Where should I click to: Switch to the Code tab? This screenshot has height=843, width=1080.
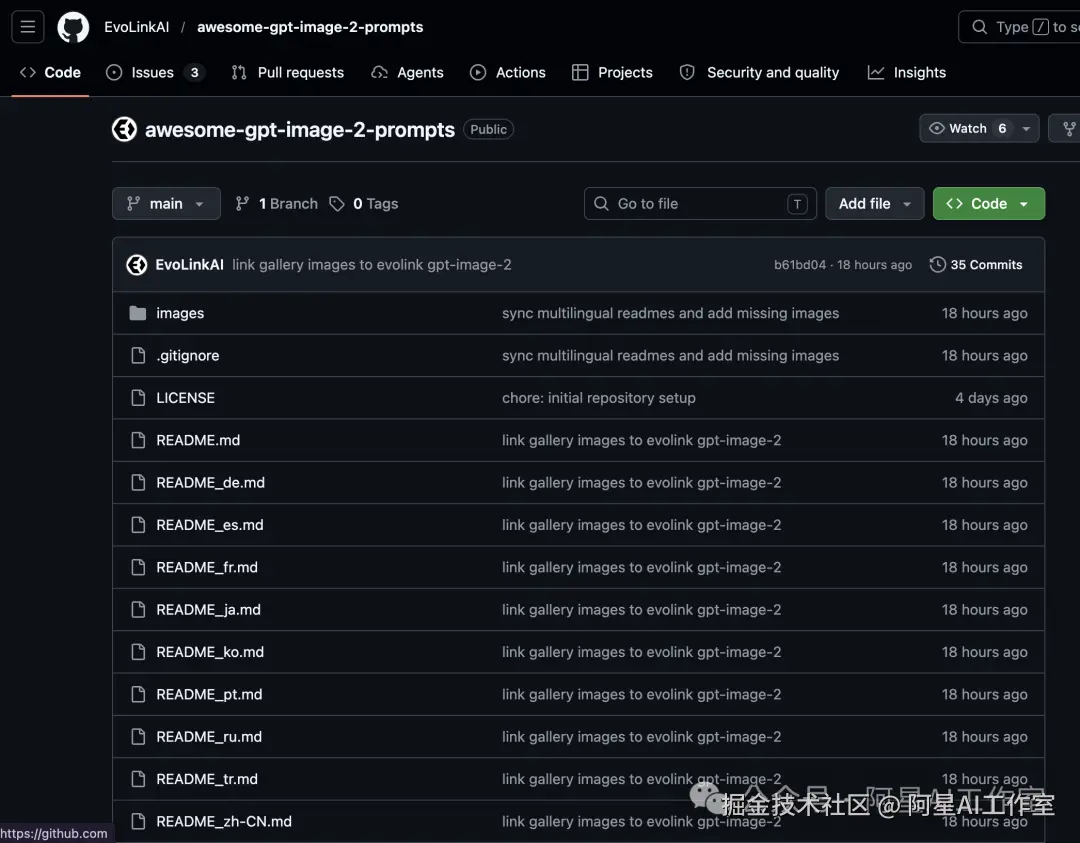(x=50, y=72)
